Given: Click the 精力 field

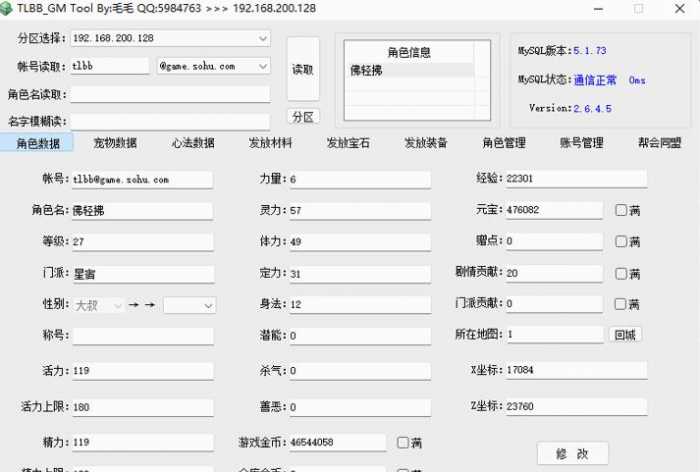Looking at the screenshot, I should coord(143,443).
